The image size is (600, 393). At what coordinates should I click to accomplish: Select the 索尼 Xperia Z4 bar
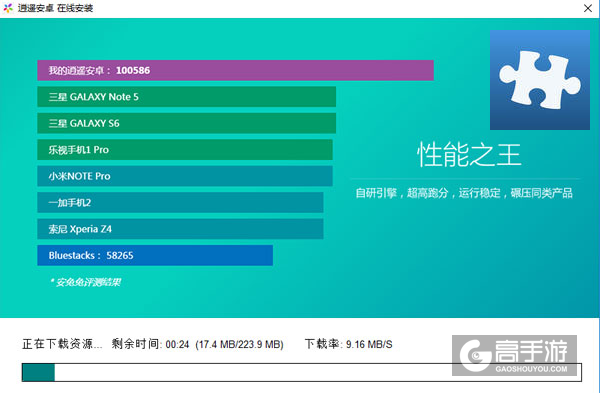(x=180, y=229)
